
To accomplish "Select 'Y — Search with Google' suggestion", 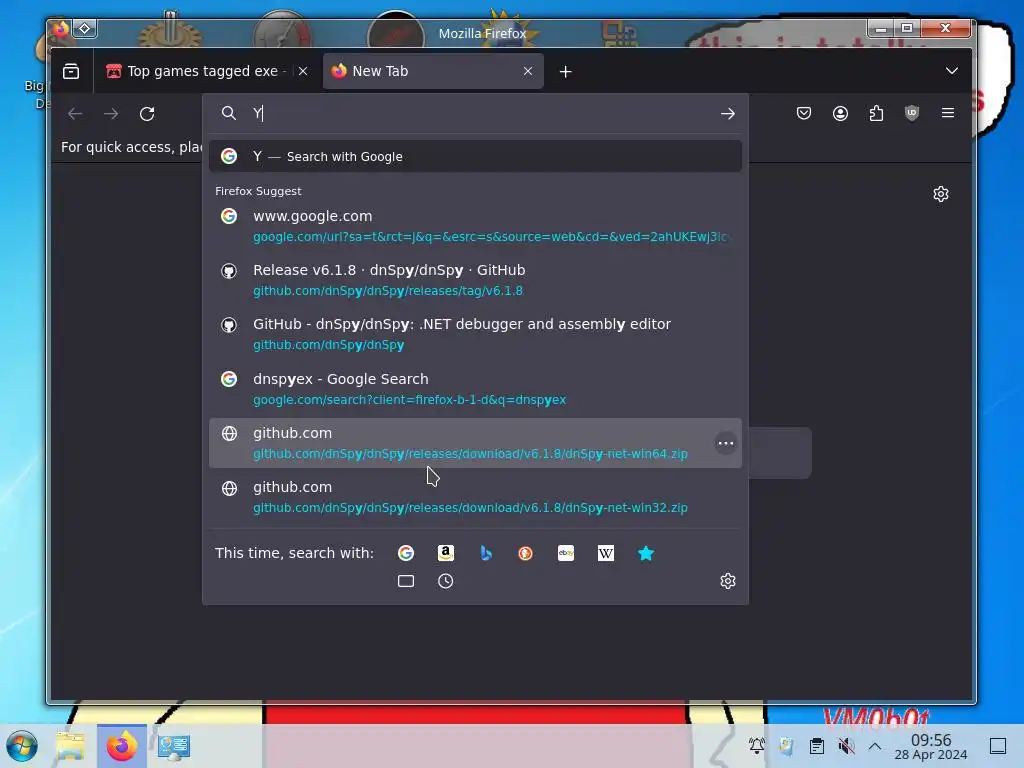I will [475, 156].
